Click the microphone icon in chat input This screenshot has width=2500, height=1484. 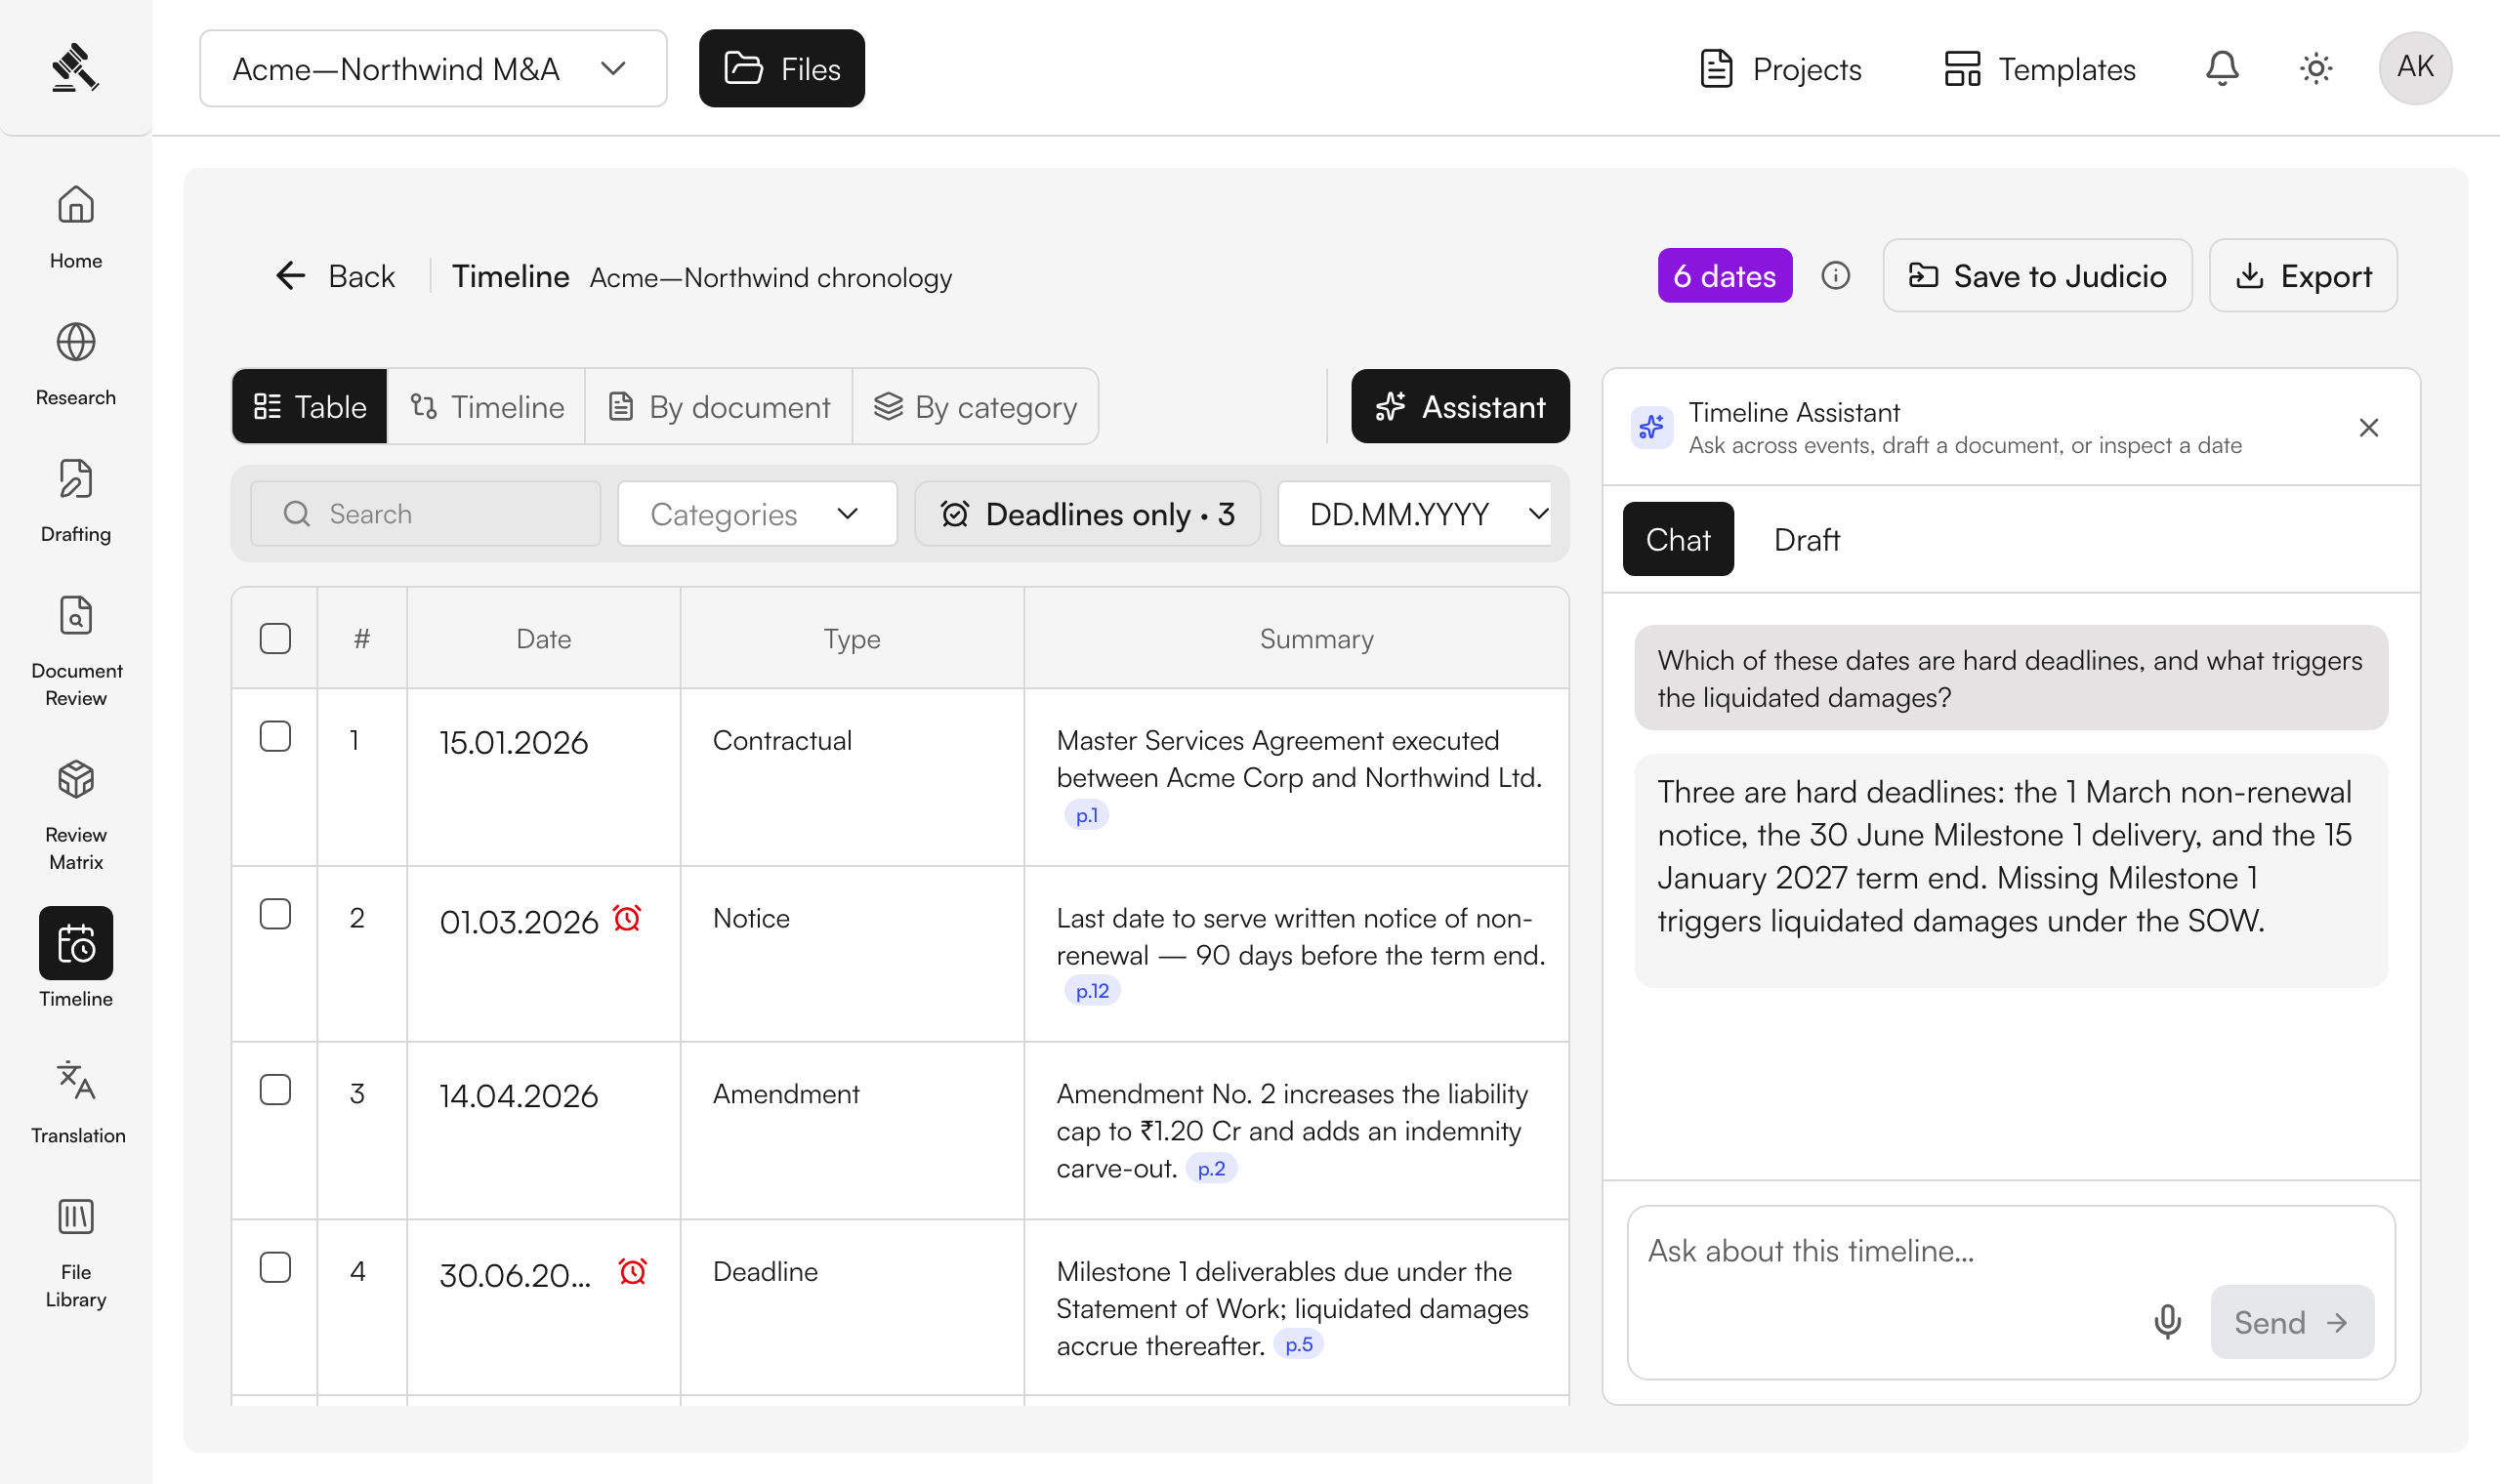pyautogui.click(x=2166, y=1322)
